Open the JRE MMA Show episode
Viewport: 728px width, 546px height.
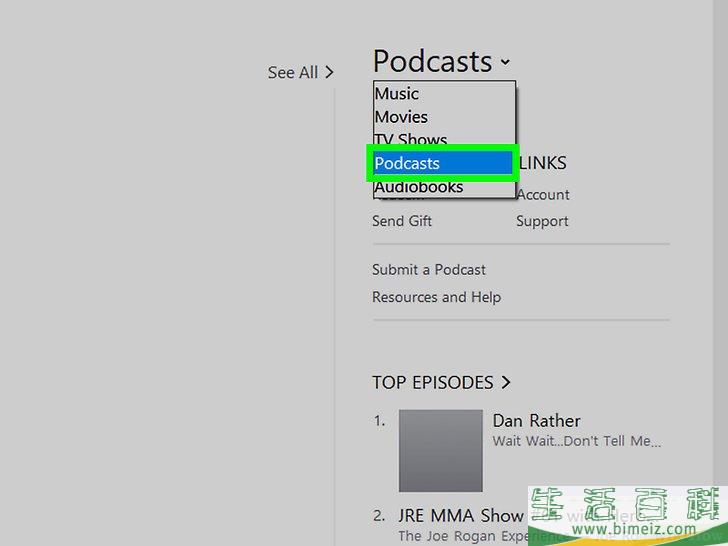click(x=461, y=516)
